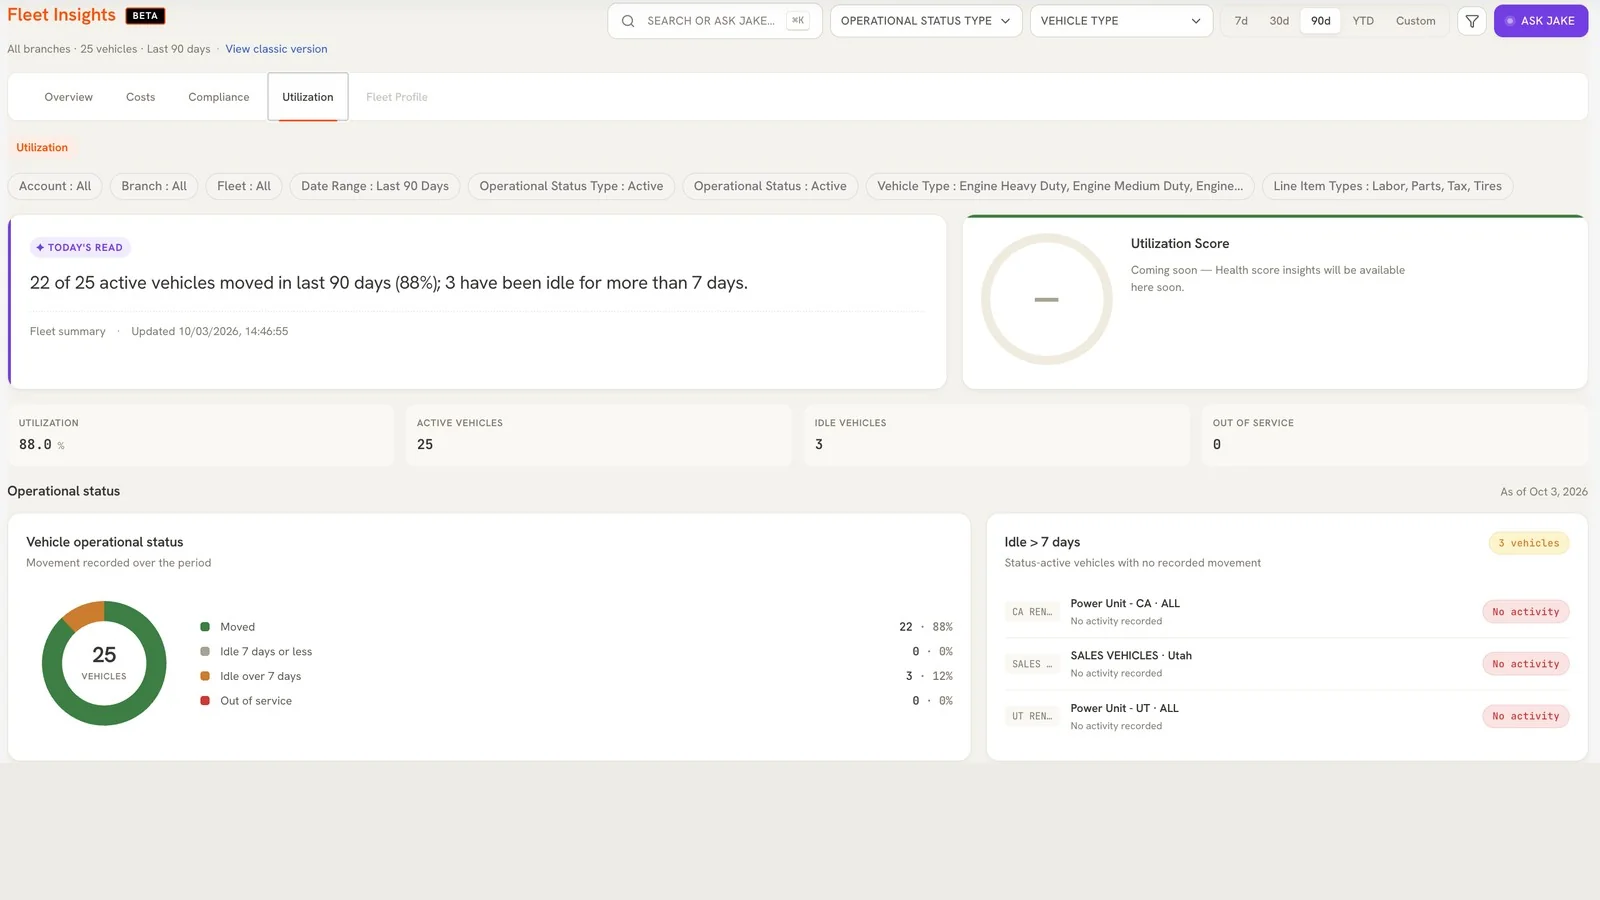This screenshot has width=1600, height=900.
Task: Select the 30d time range
Action: (x=1279, y=21)
